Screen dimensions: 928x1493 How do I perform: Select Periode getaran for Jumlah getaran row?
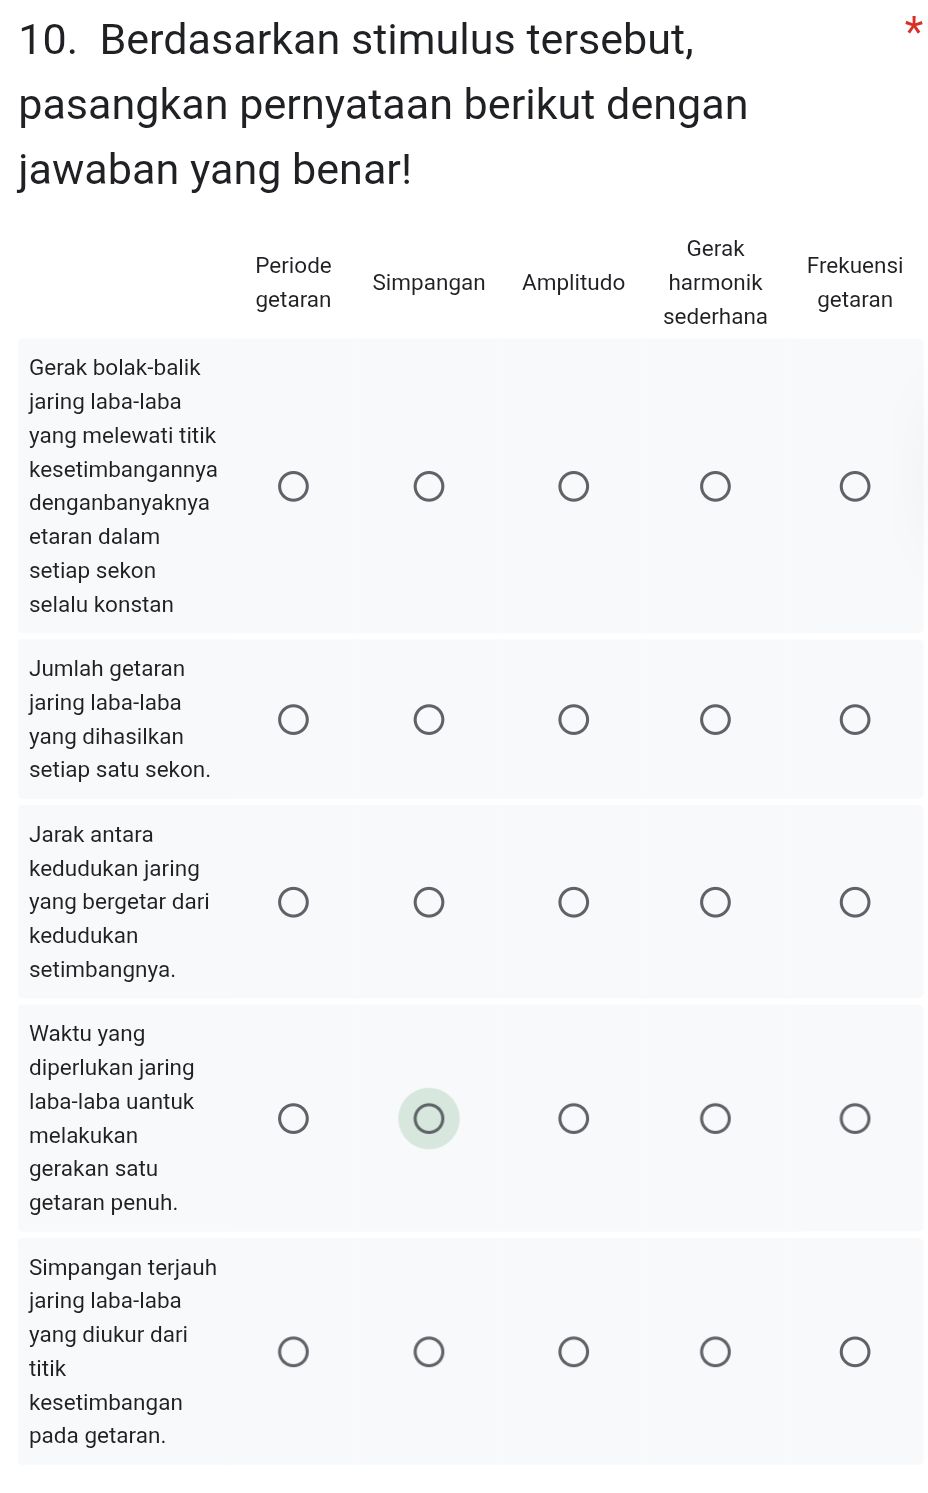tap(293, 719)
